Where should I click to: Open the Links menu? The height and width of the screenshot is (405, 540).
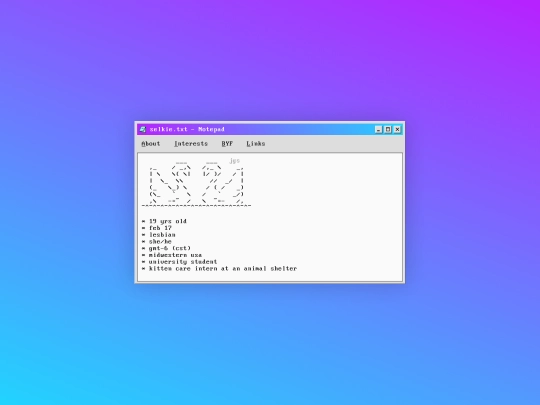point(256,144)
